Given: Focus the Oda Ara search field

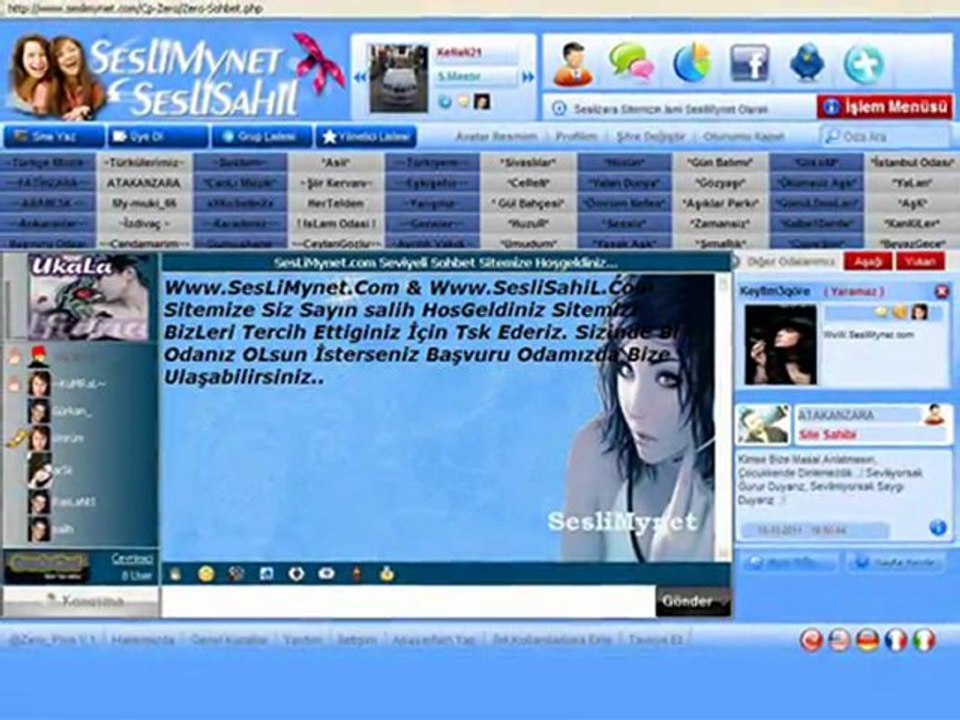Looking at the screenshot, I should [885, 137].
